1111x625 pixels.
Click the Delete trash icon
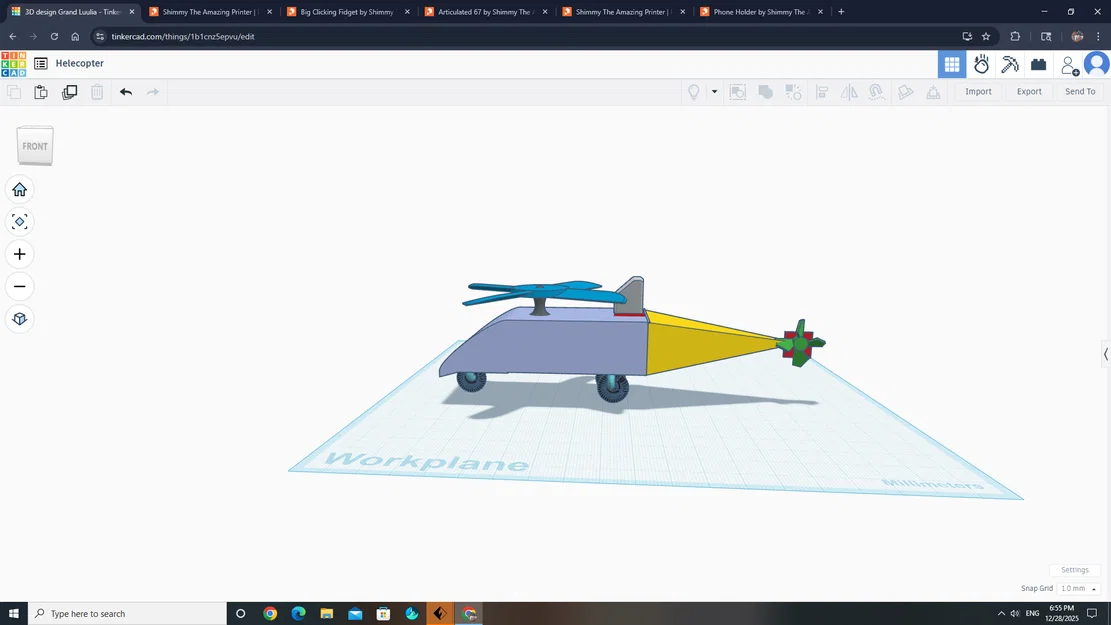97,92
